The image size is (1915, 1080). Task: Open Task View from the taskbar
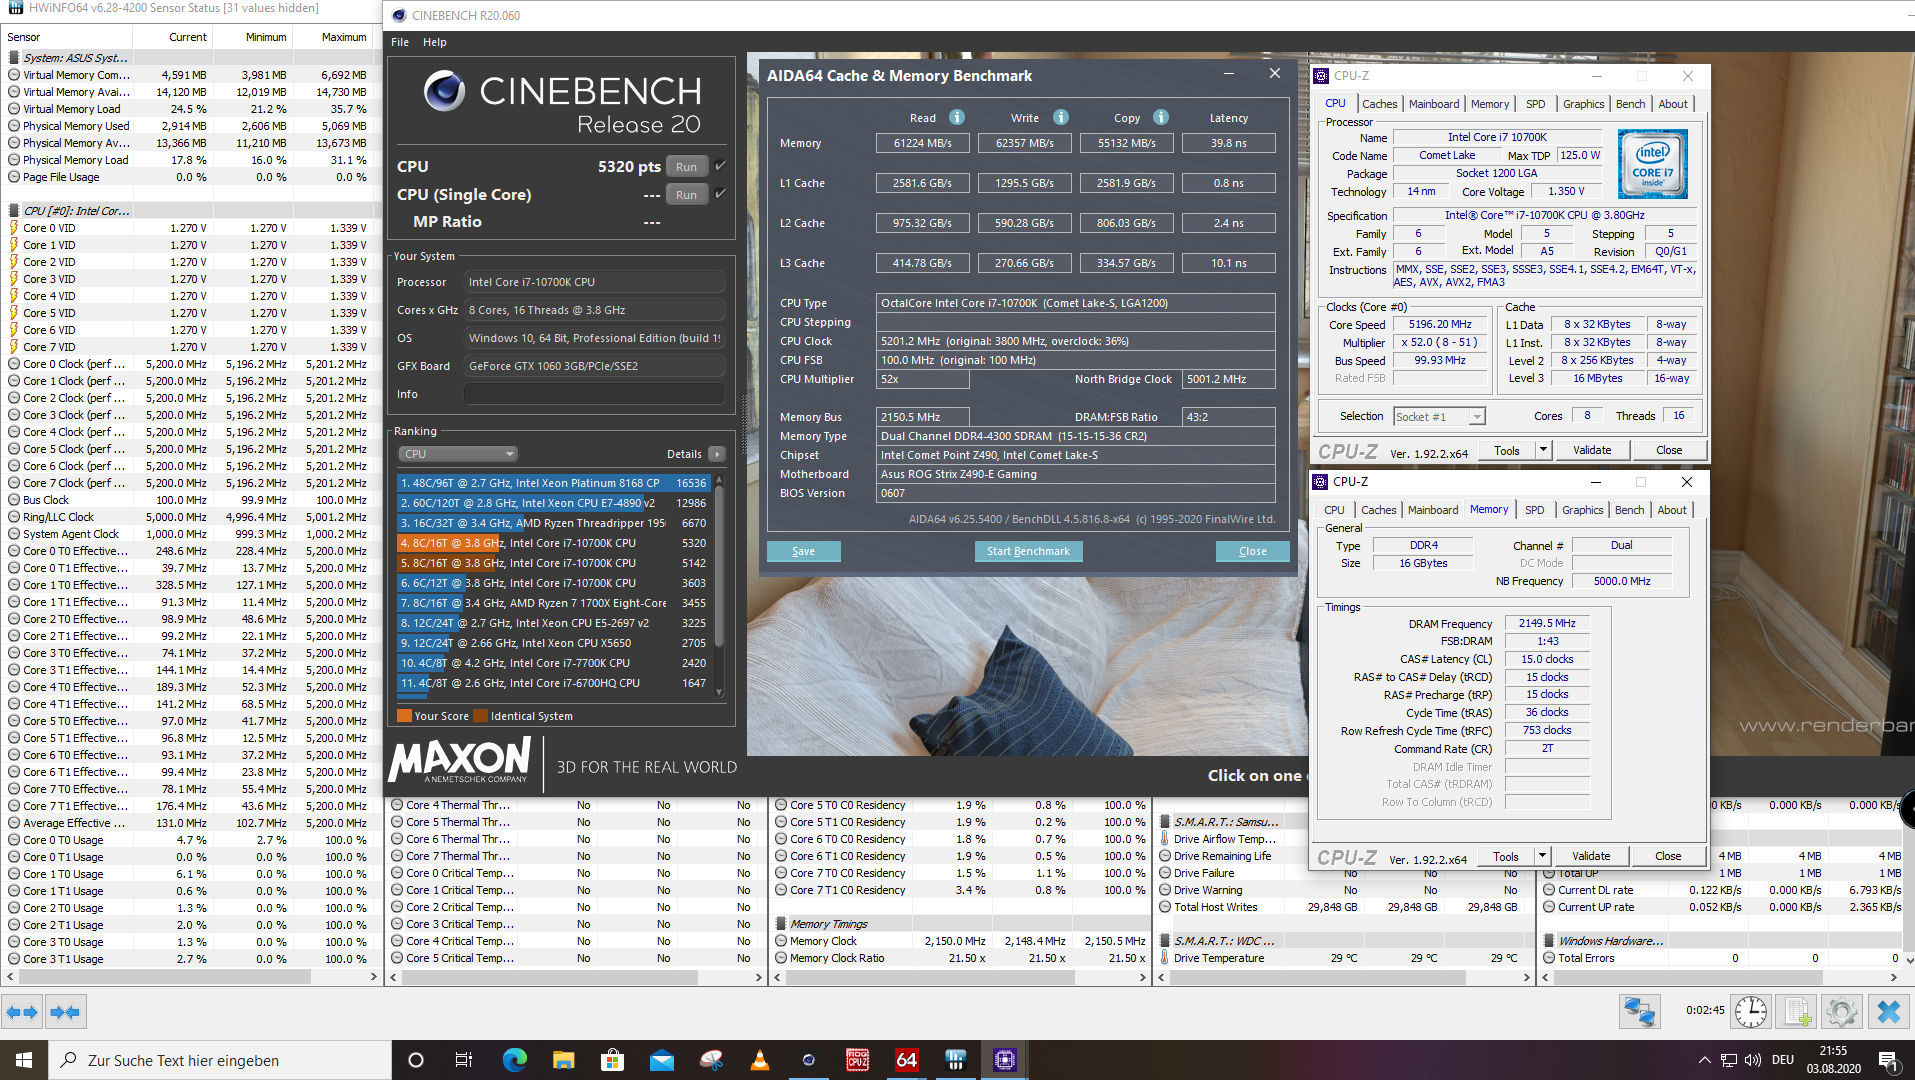[x=463, y=1060]
